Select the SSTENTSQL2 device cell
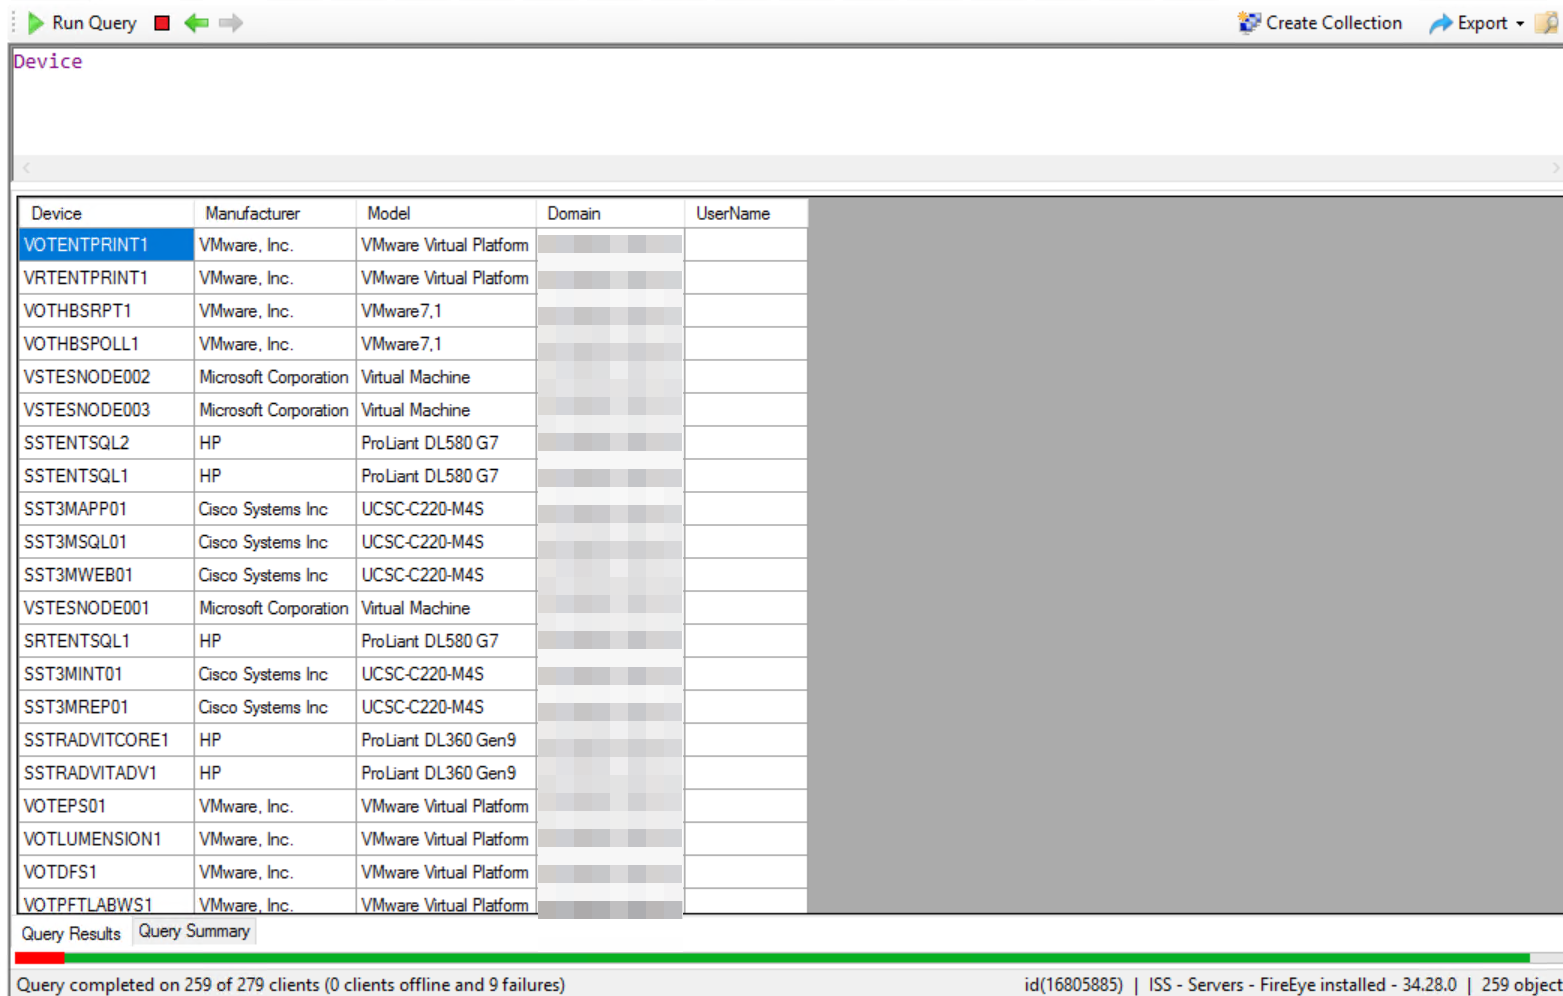Image resolution: width=1563 pixels, height=996 pixels. [x=106, y=443]
